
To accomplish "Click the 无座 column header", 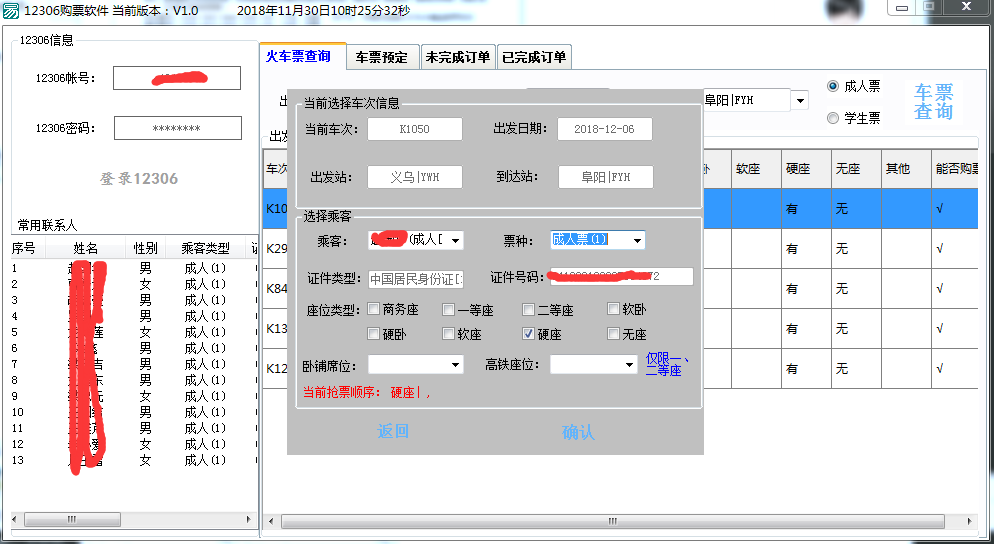I will pos(856,169).
